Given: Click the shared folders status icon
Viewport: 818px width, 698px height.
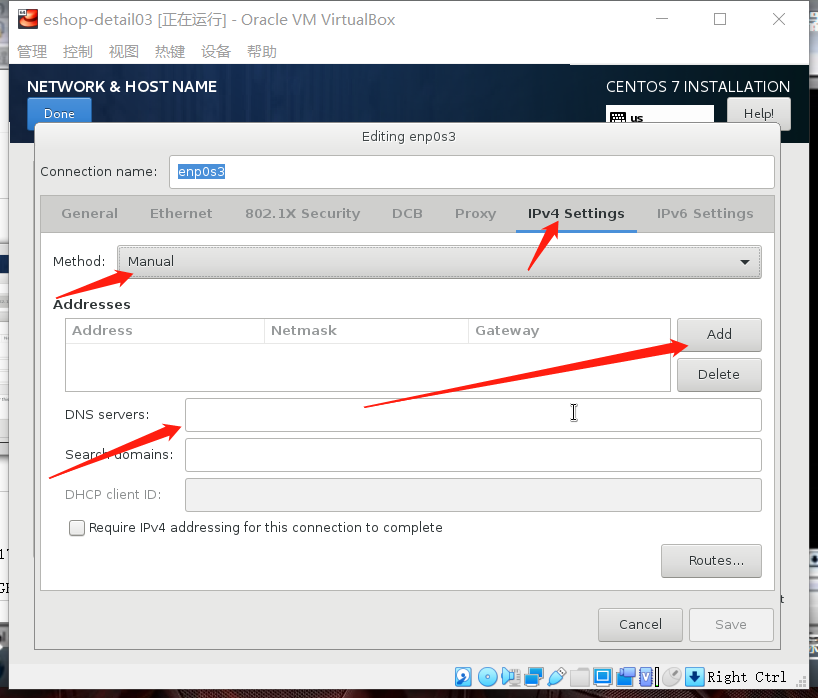Looking at the screenshot, I should tap(580, 677).
